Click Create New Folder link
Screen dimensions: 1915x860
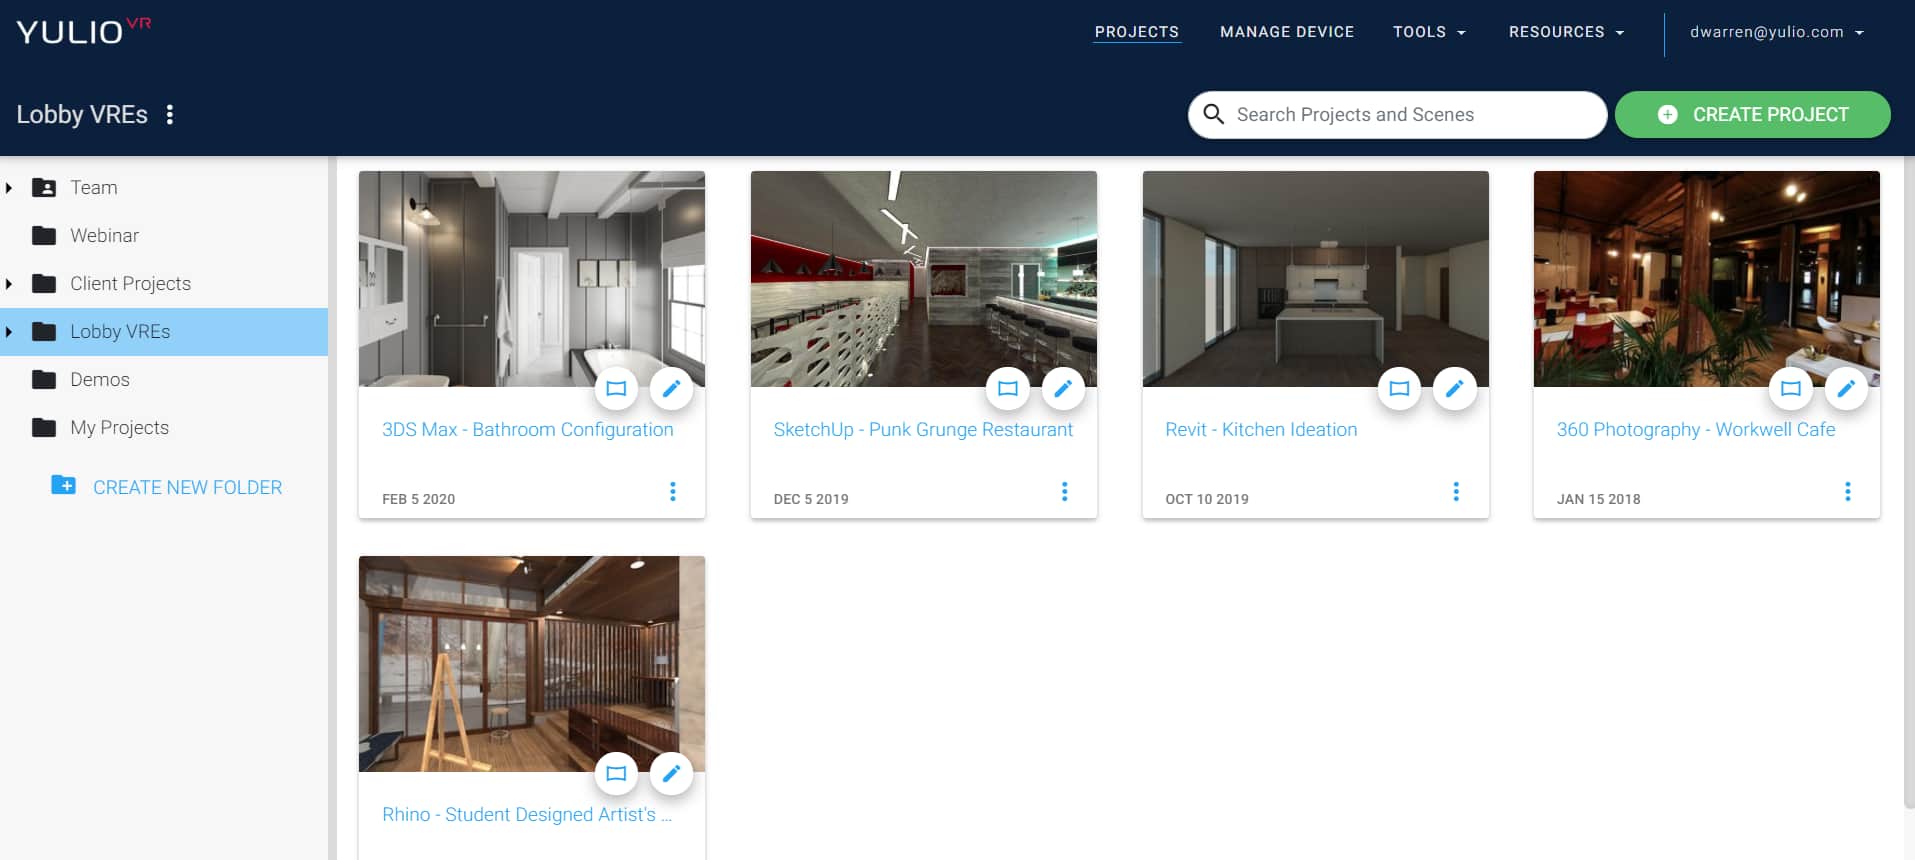[187, 487]
